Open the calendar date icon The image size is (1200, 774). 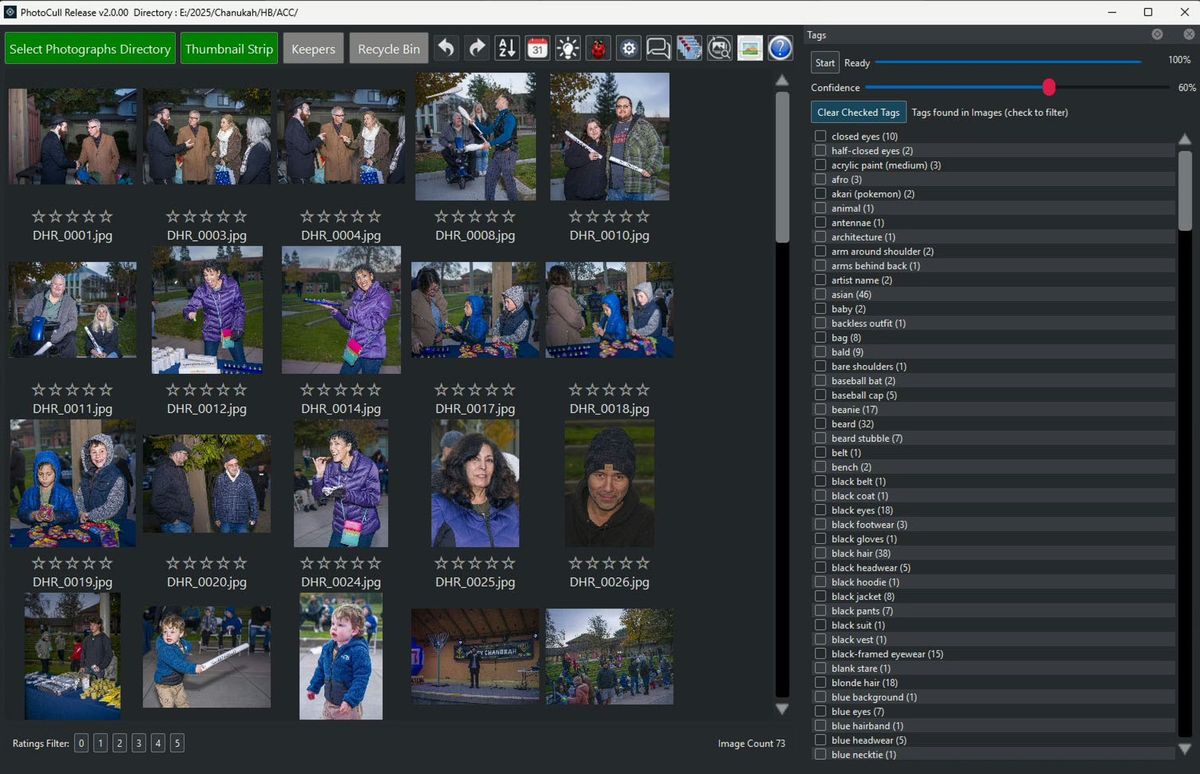[537, 47]
